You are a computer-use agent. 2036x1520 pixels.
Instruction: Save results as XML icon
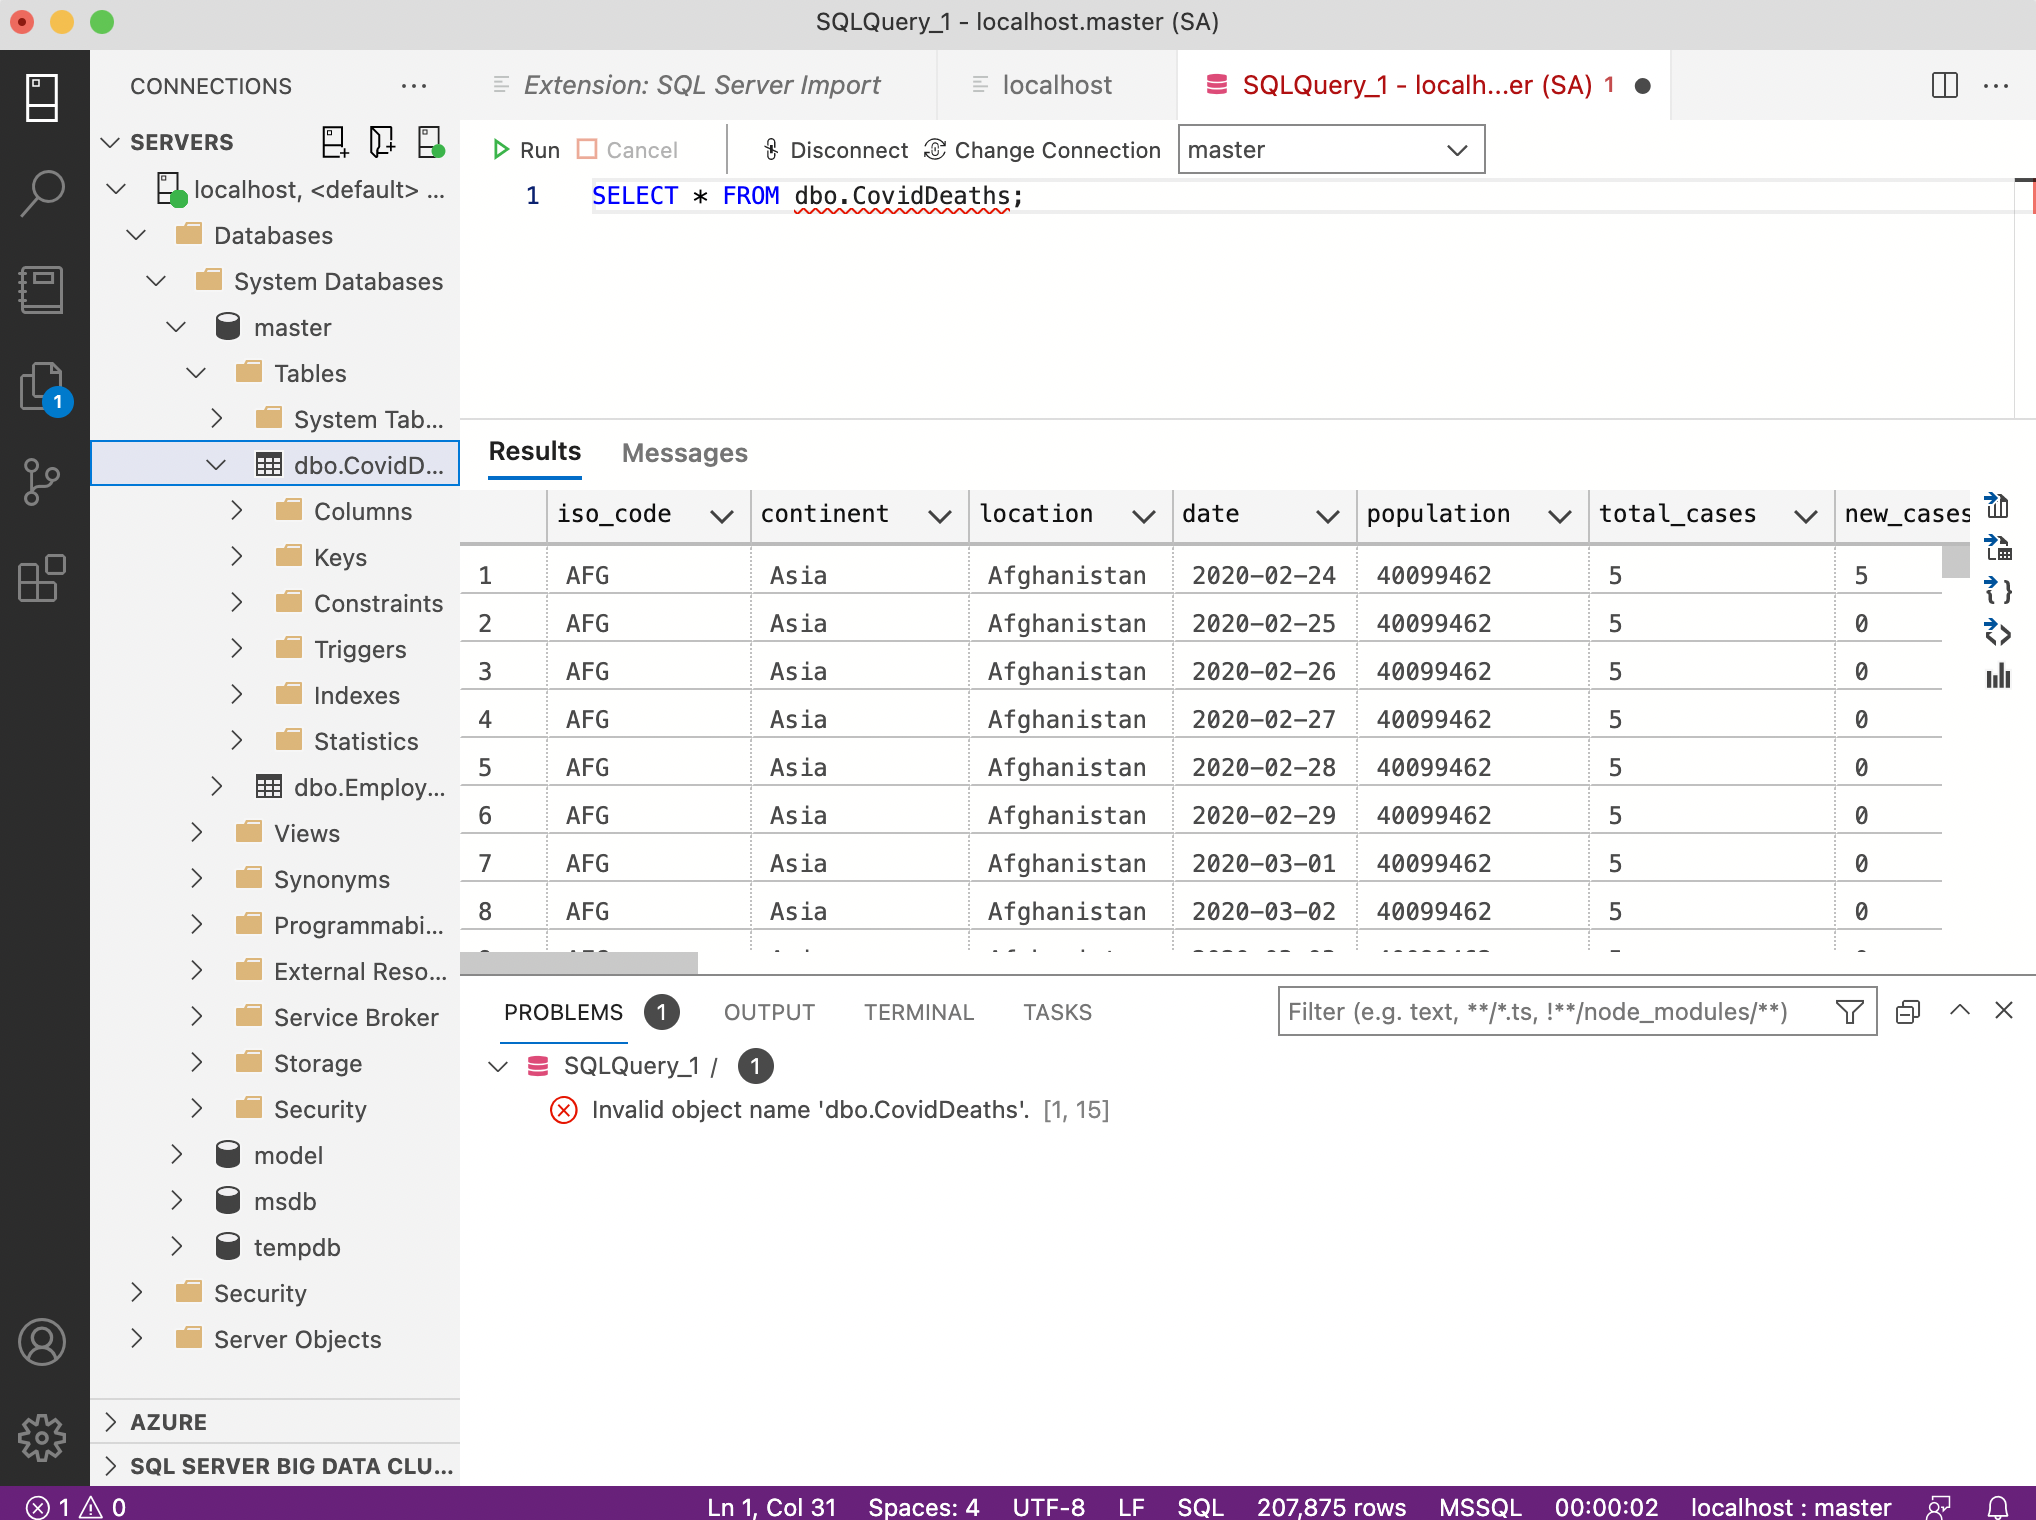[x=1997, y=633]
